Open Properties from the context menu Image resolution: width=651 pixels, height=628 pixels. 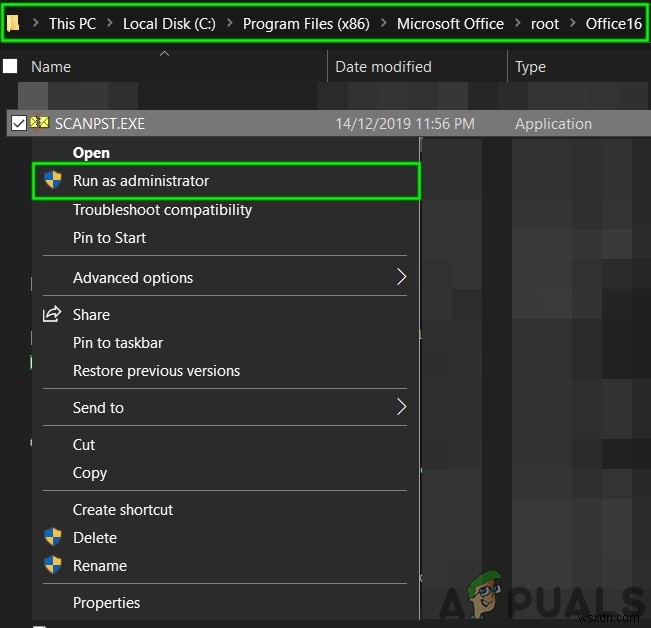tap(226, 602)
